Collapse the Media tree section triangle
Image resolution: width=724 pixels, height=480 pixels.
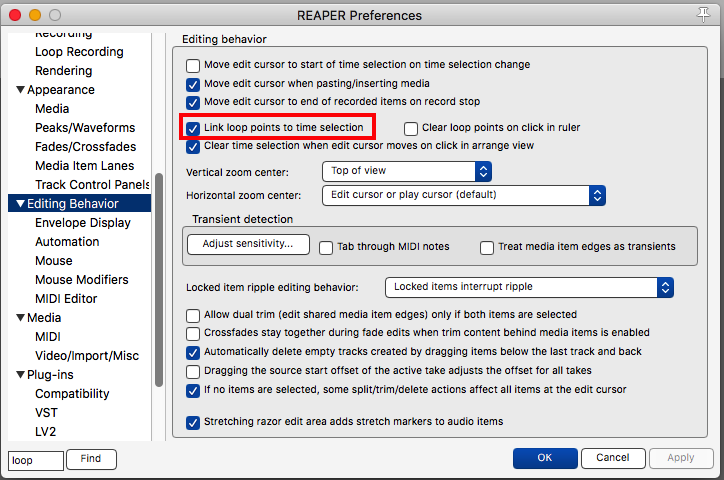[x=20, y=318]
